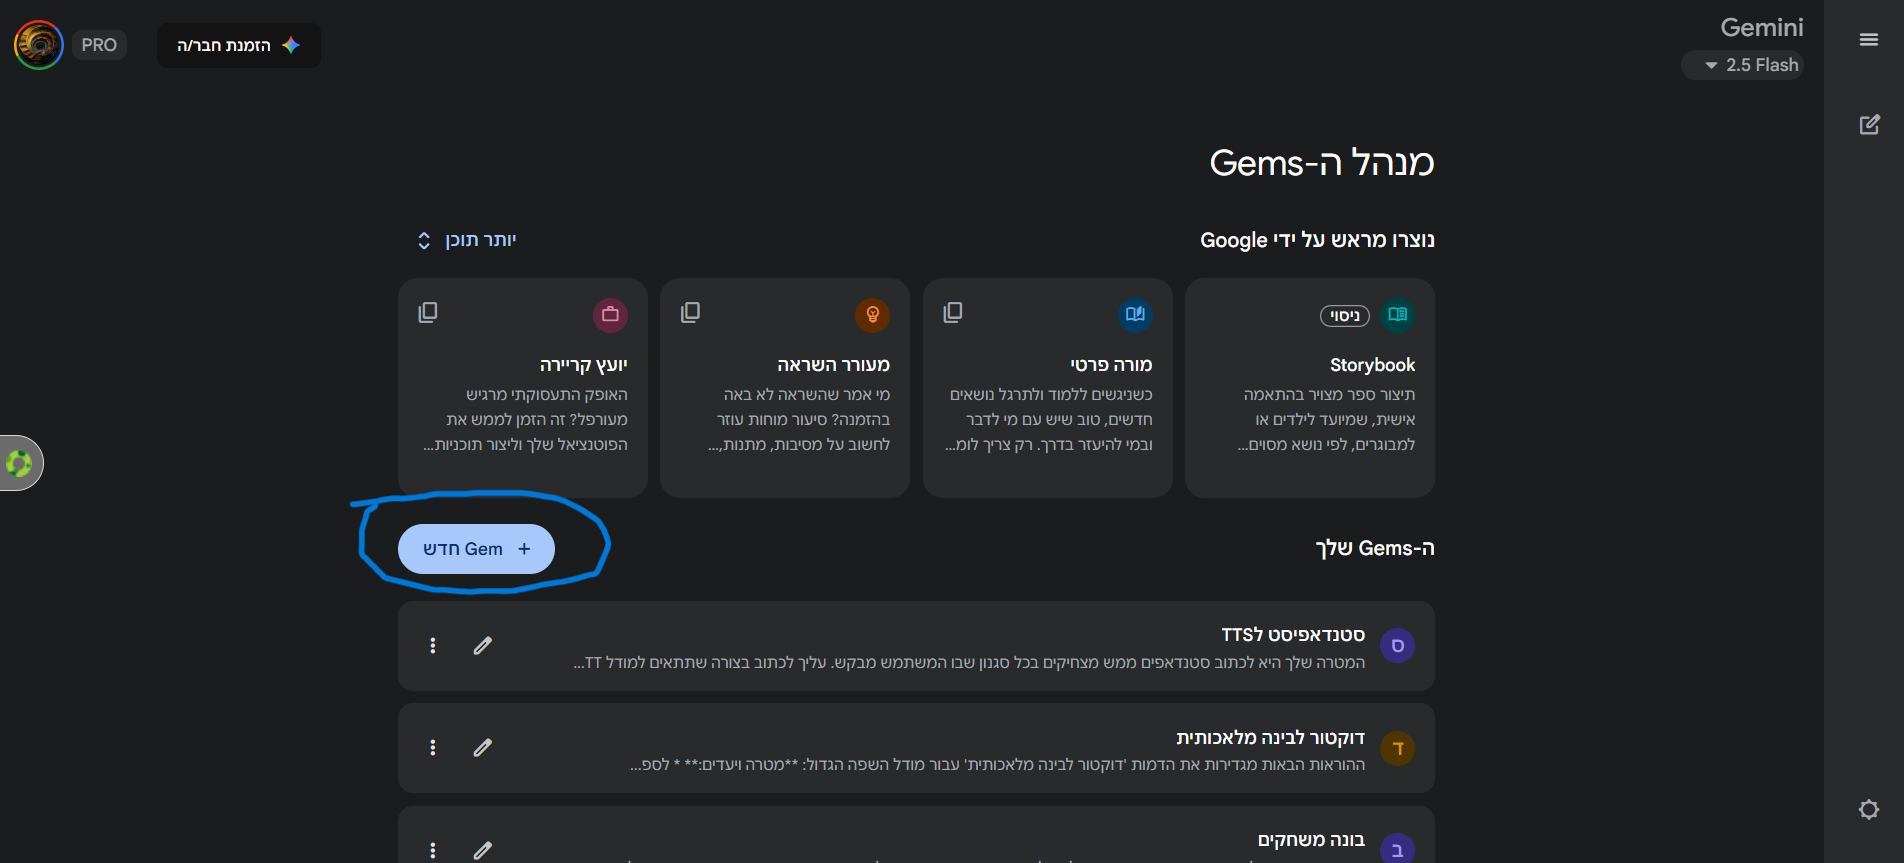This screenshot has width=1904, height=863.
Task: Open more options for TTS standupist gem
Action: (x=433, y=646)
